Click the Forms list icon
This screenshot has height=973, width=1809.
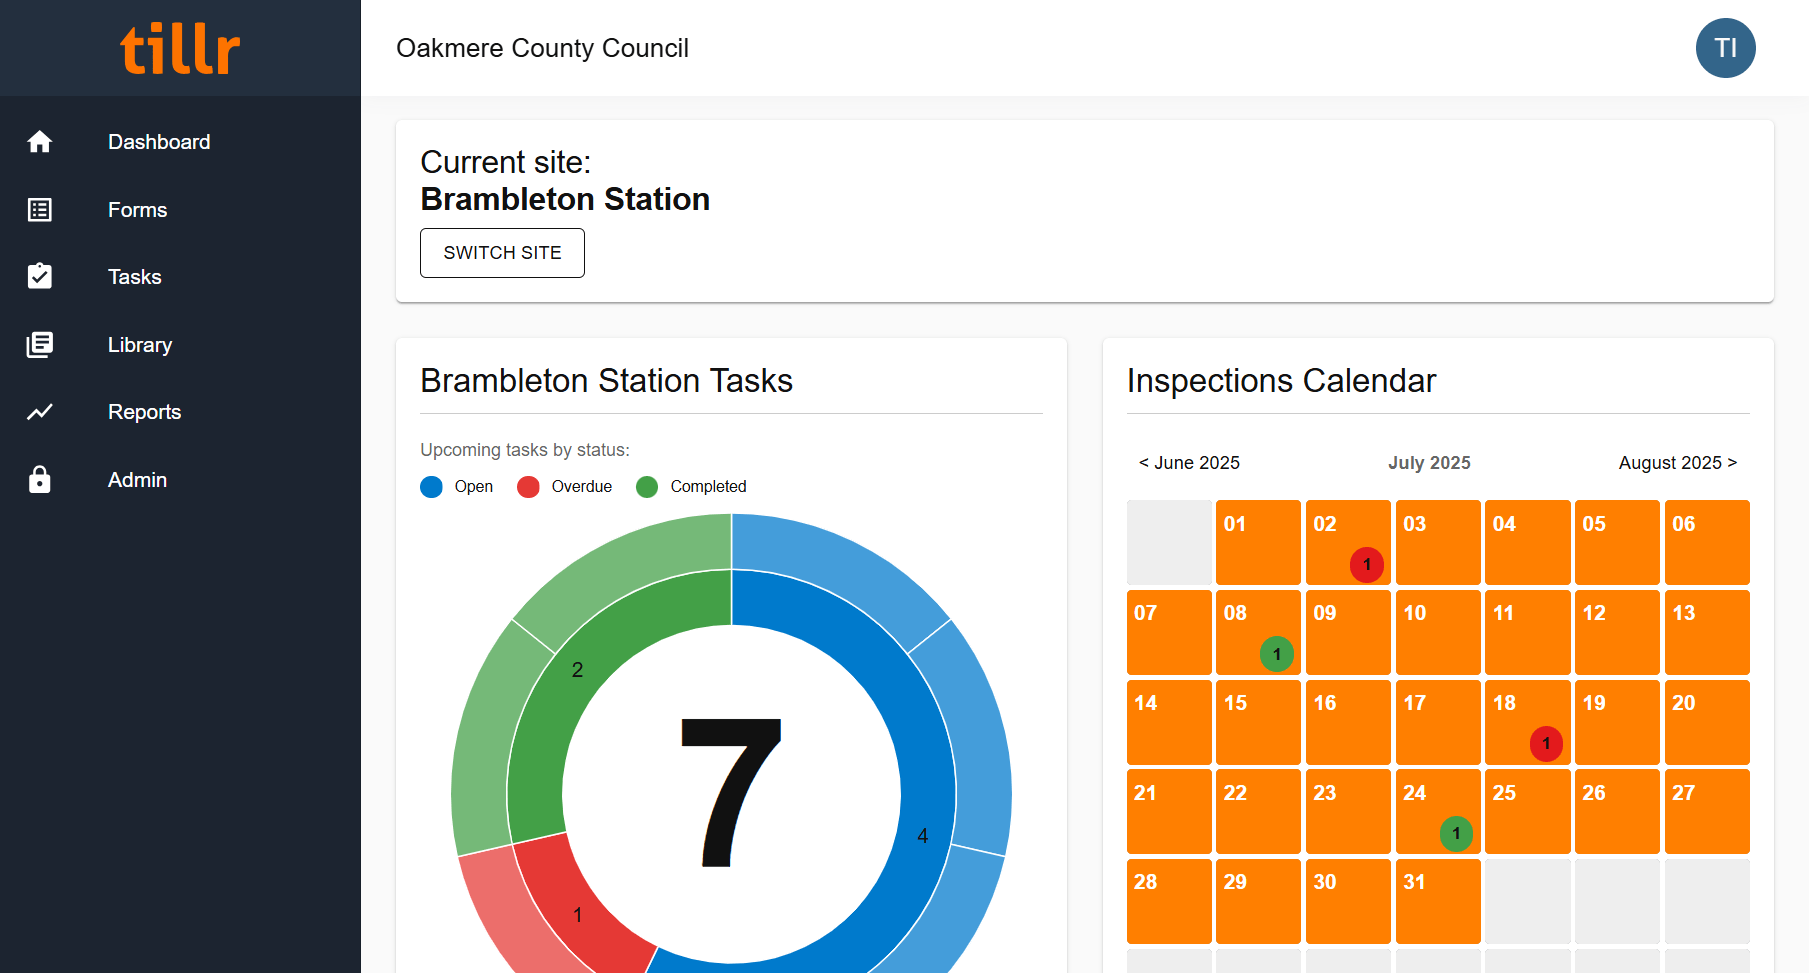[40, 210]
